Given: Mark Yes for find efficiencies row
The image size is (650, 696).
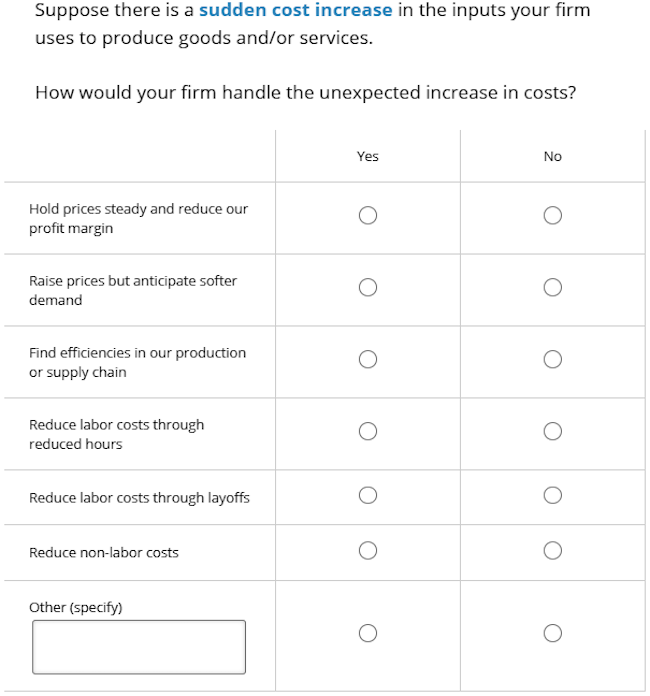Looking at the screenshot, I should [x=368, y=359].
